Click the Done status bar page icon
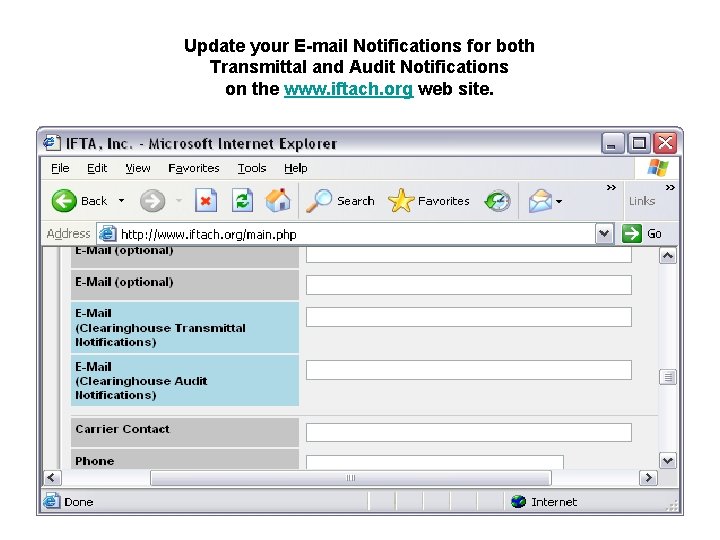This screenshot has width=720, height=540. pos(51,501)
